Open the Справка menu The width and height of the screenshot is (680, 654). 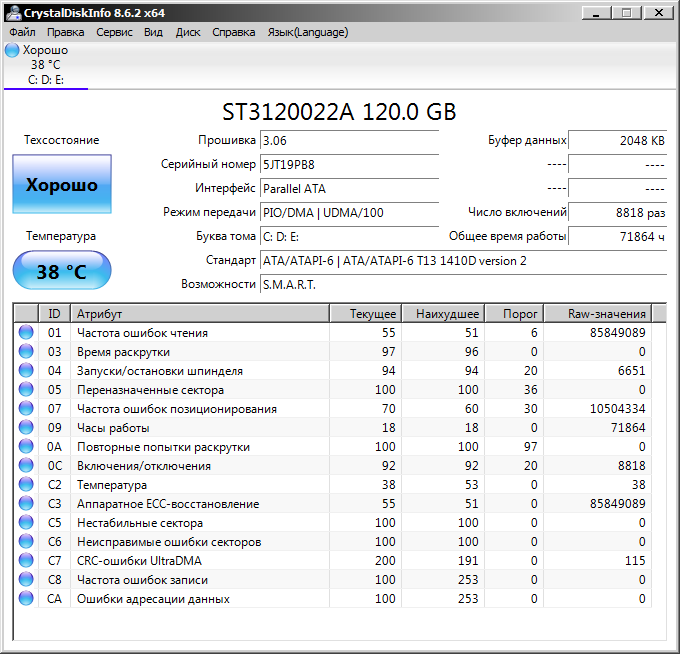click(x=233, y=32)
